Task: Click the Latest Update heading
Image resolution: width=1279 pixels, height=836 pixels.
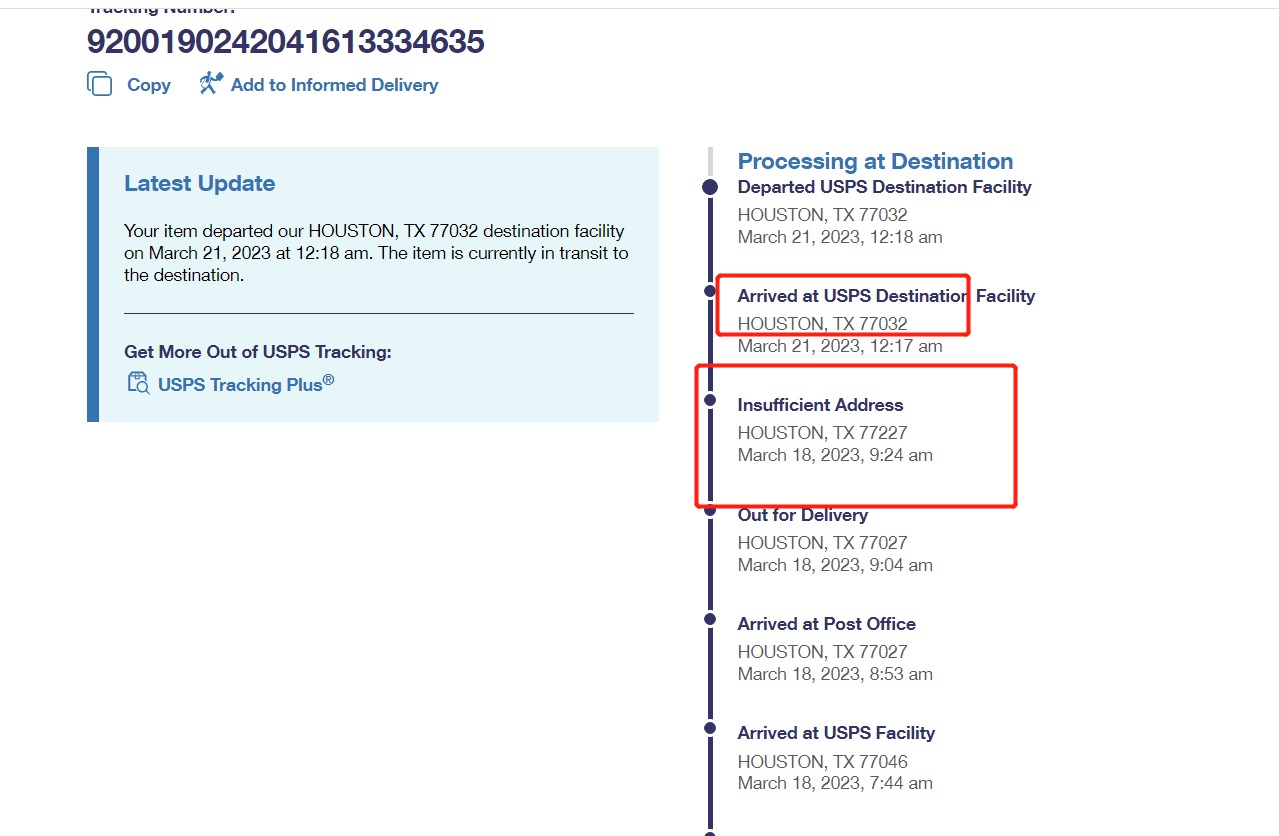Action: pyautogui.click(x=199, y=183)
